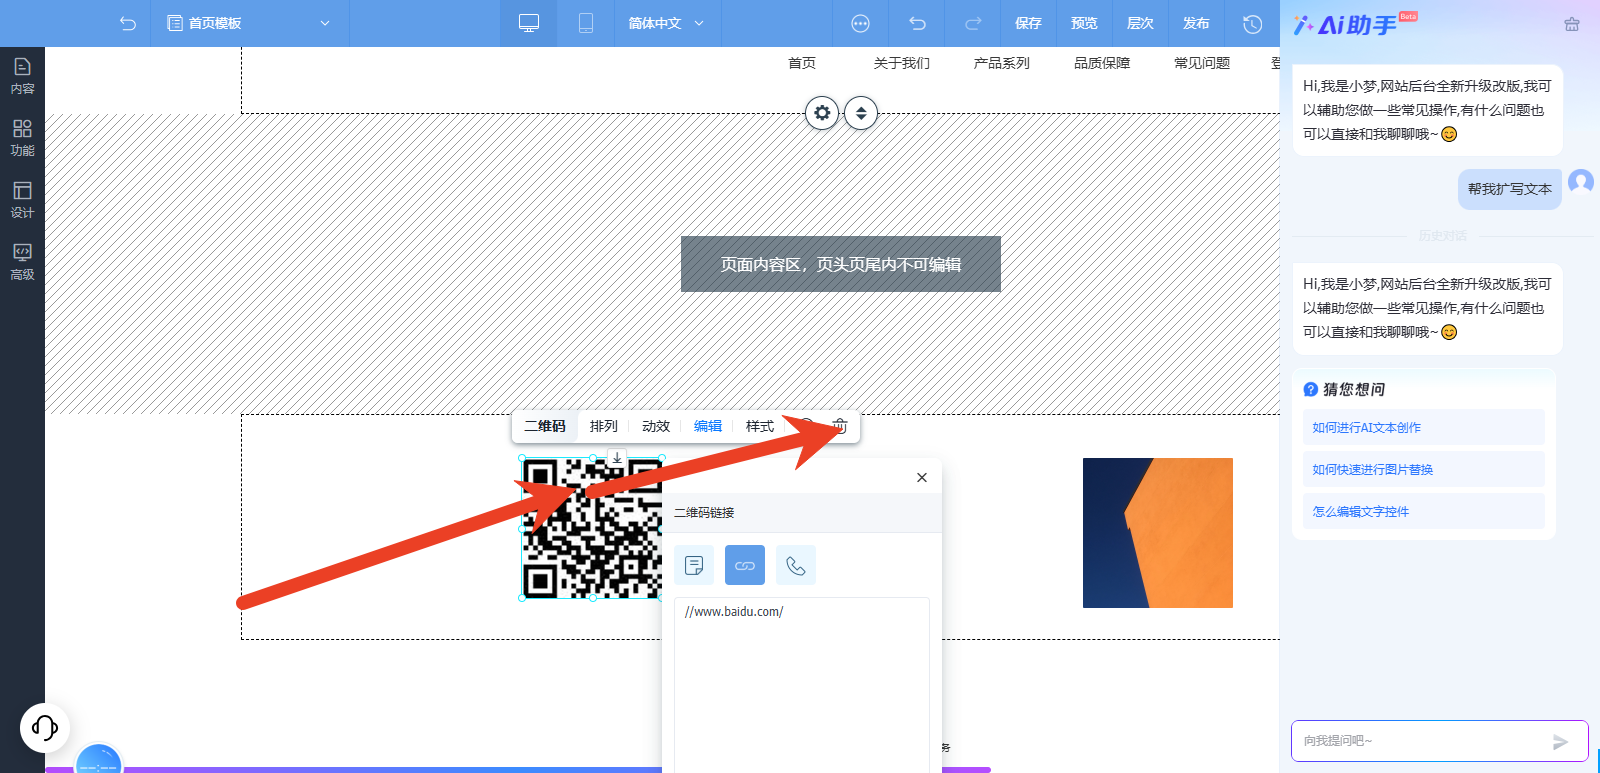
Task: Click the 发布 publish button
Action: (1196, 23)
